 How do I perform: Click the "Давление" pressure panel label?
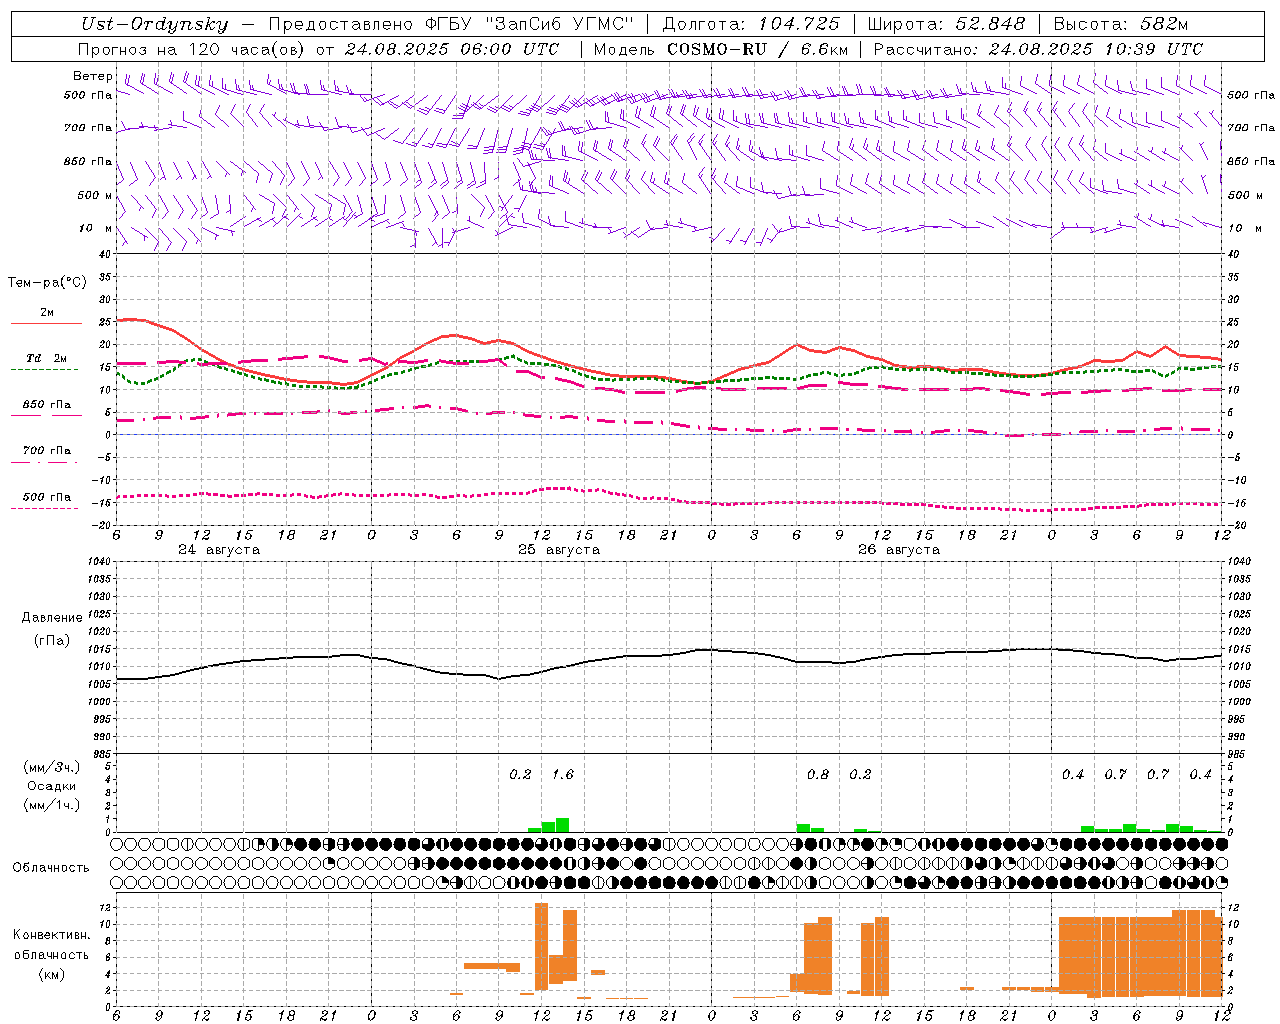pos(52,618)
